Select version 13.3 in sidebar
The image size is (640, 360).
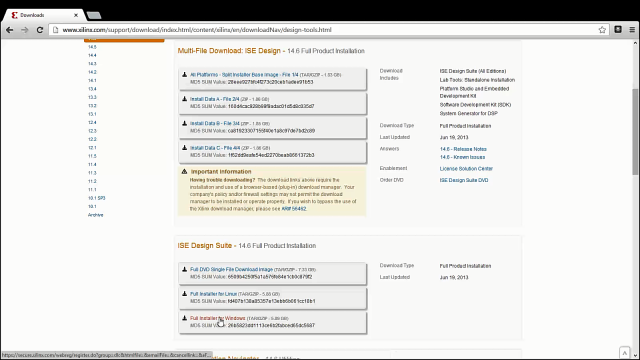click(x=92, y=97)
